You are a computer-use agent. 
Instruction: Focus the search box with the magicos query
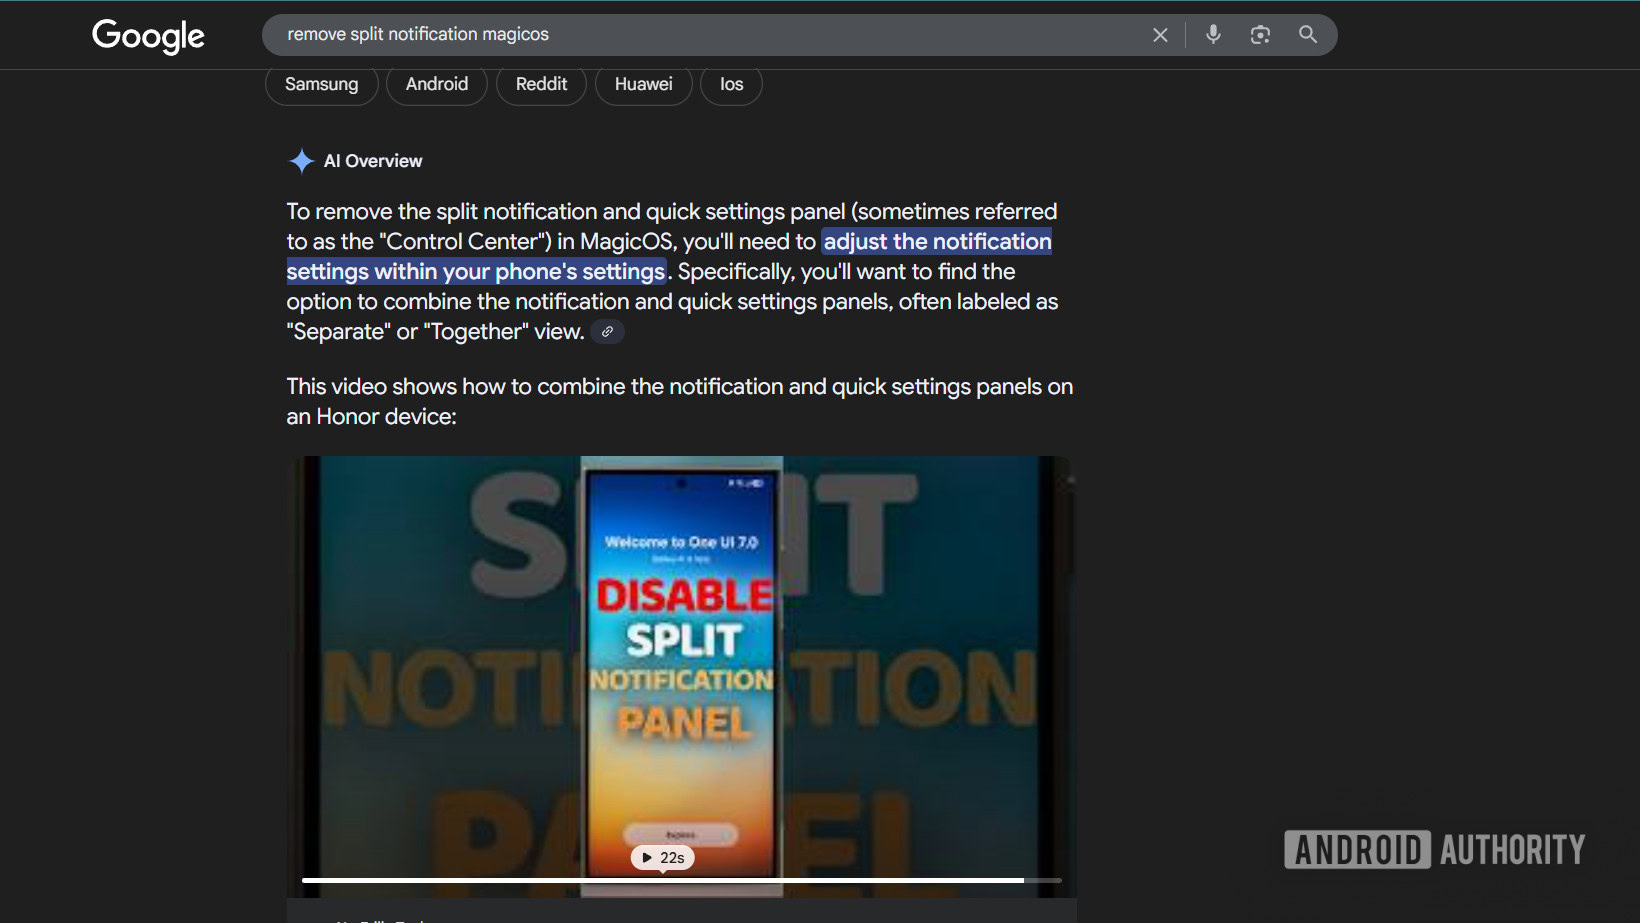pos(700,35)
